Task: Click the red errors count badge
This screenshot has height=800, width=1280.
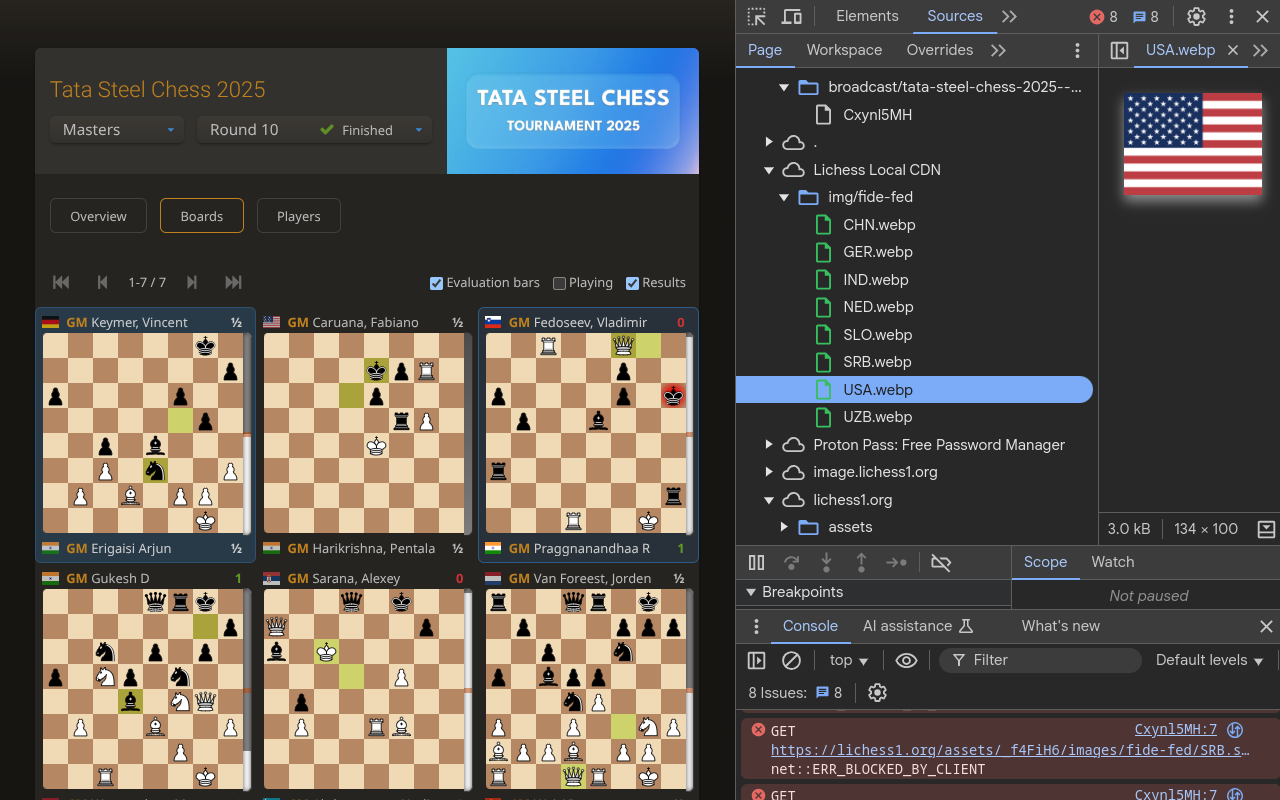Action: coord(1103,16)
